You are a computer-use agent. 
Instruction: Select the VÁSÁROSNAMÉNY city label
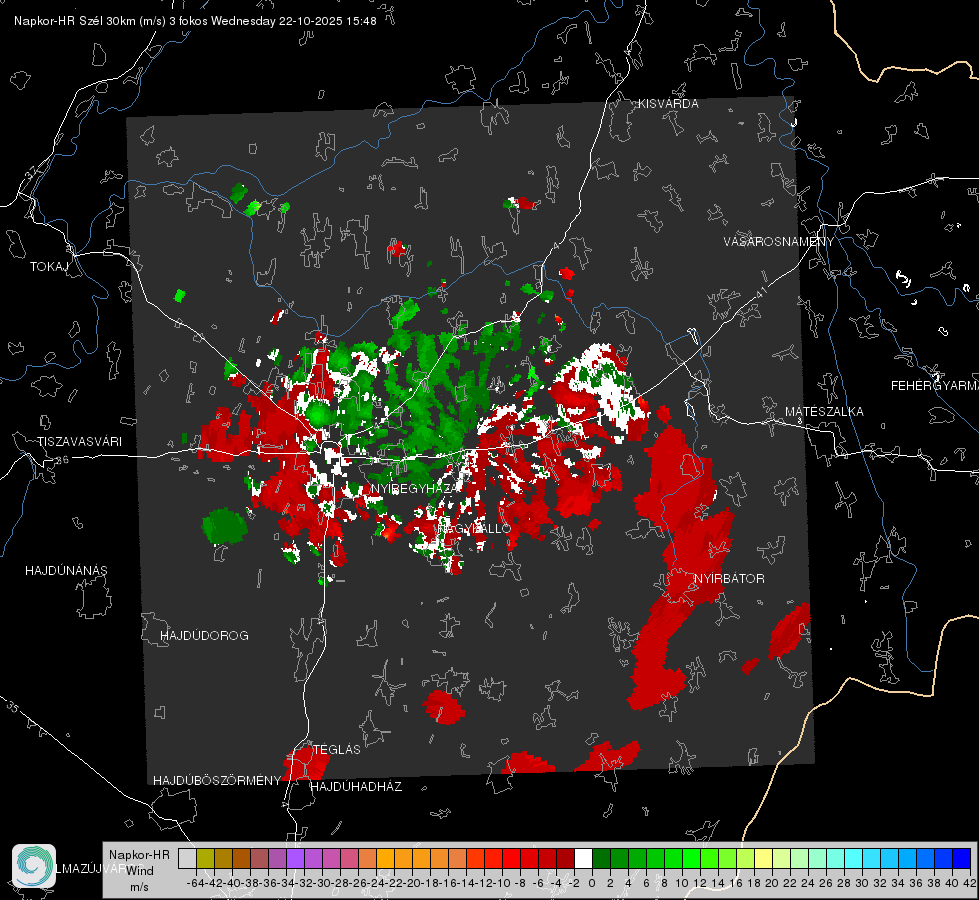pos(779,242)
